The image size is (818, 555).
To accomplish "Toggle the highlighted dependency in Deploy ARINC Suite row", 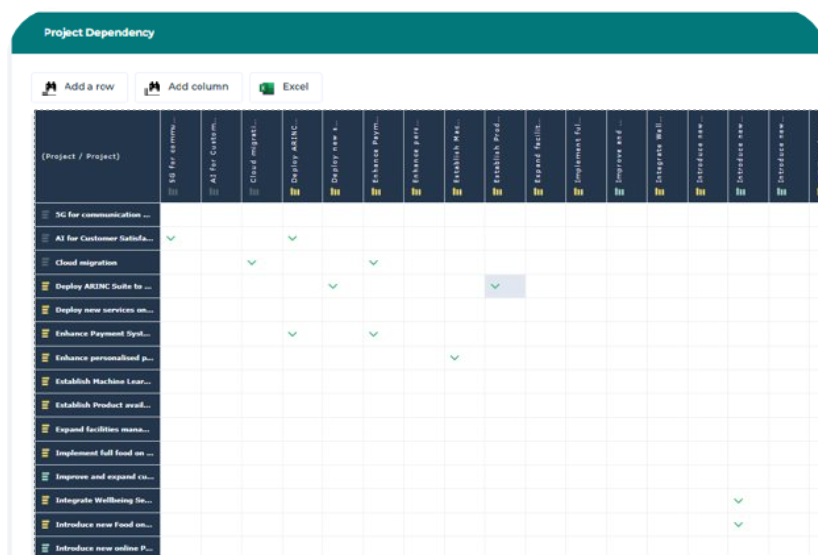I will pyautogui.click(x=495, y=286).
